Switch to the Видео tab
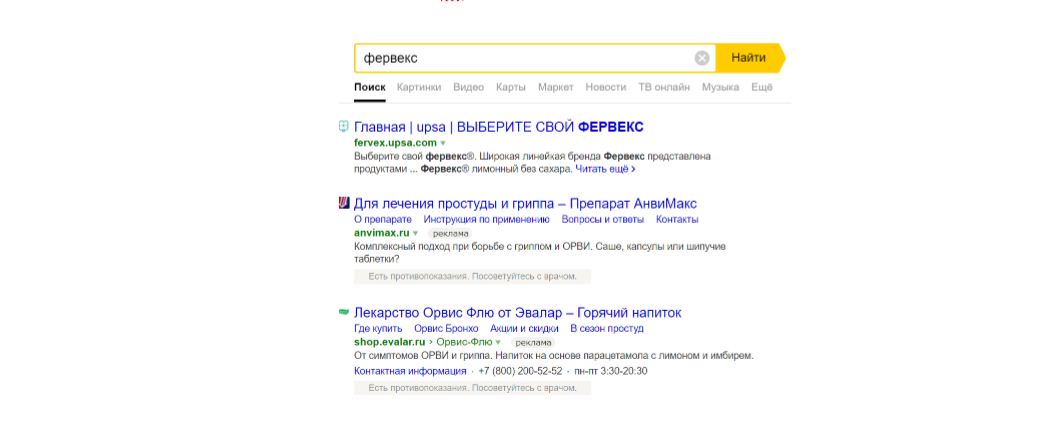This screenshot has height=424, width=1060. click(x=468, y=87)
